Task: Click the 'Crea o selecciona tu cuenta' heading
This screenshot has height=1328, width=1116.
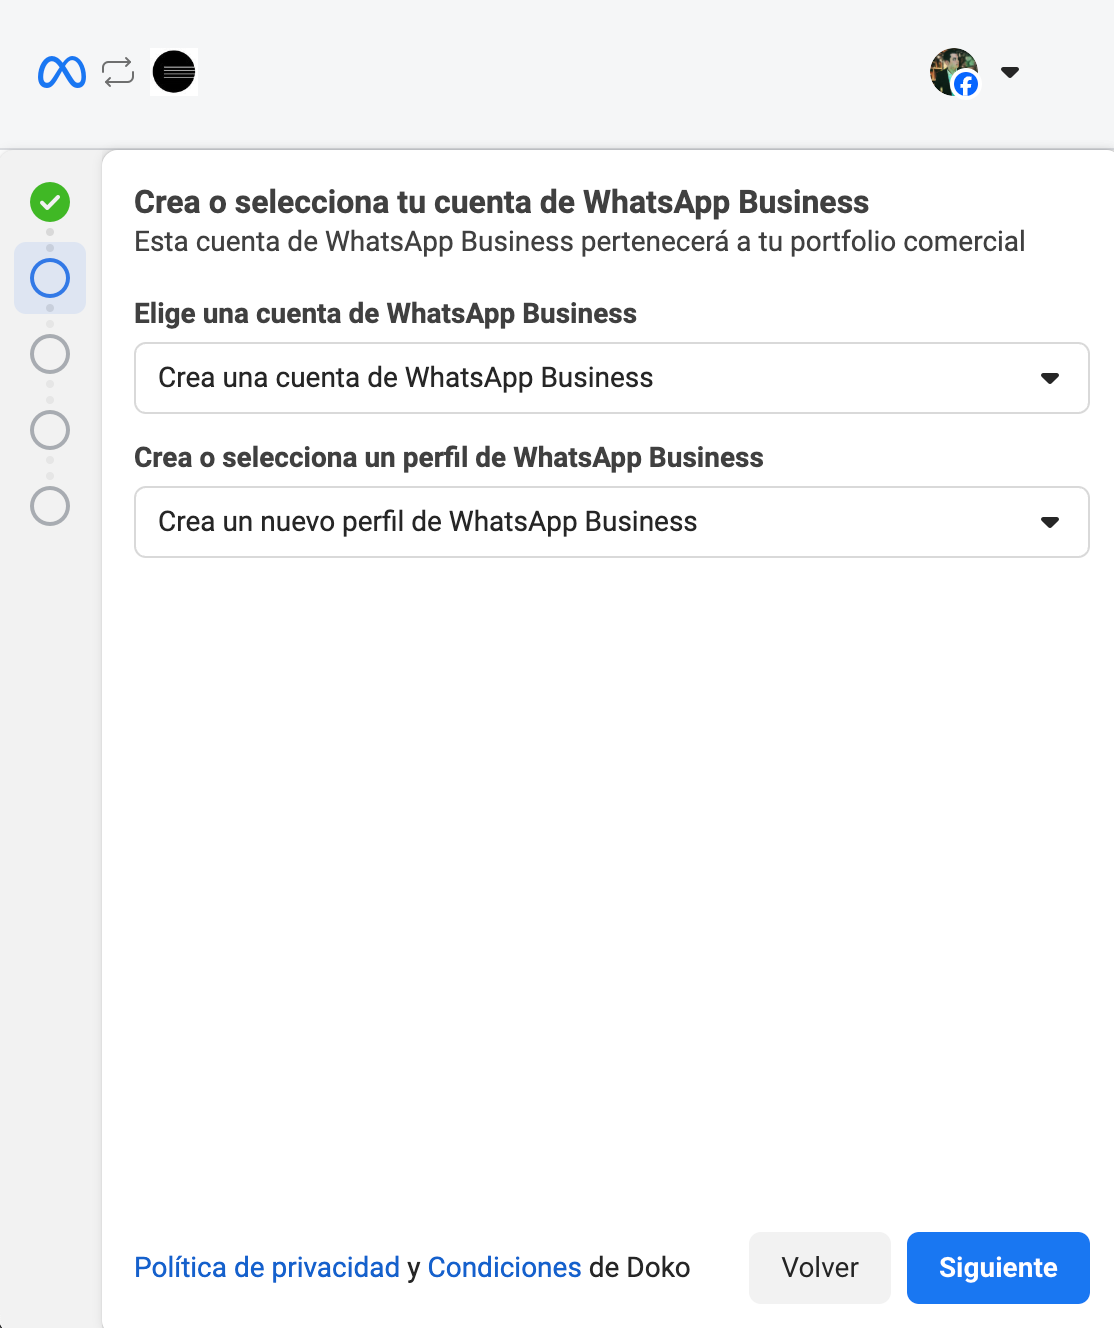Action: tap(502, 202)
